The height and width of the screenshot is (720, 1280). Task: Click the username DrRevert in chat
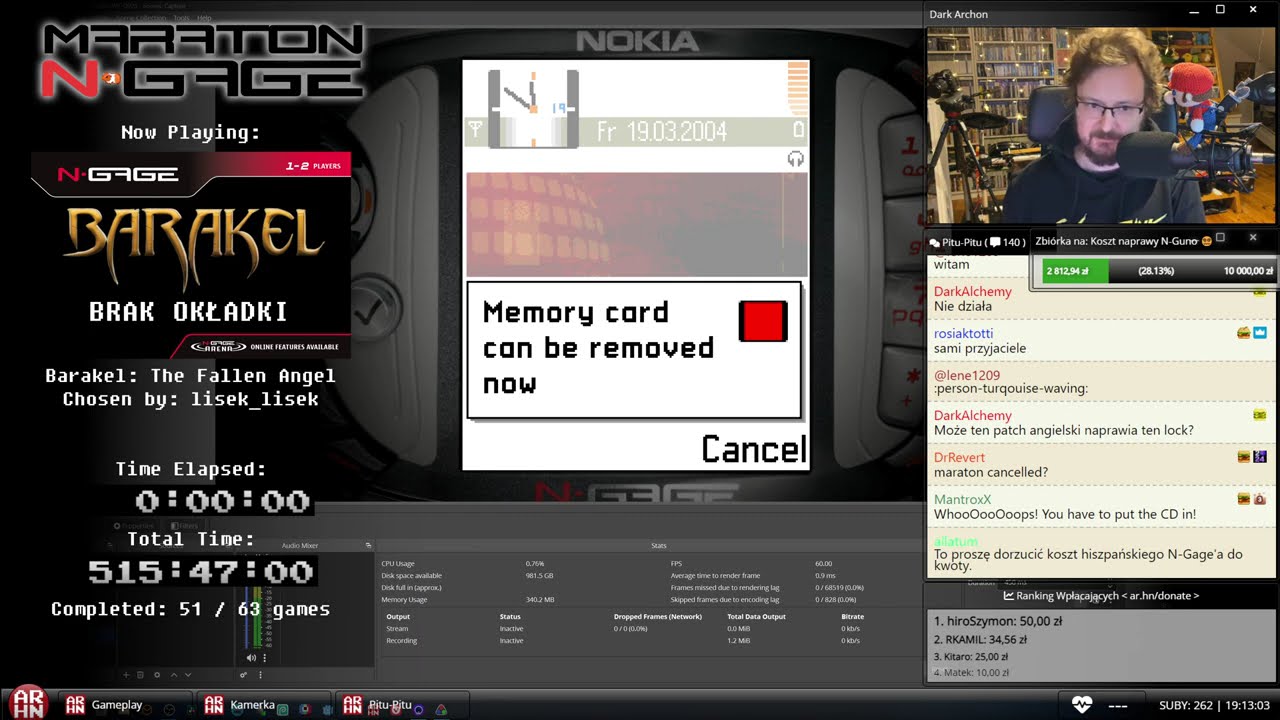point(959,457)
